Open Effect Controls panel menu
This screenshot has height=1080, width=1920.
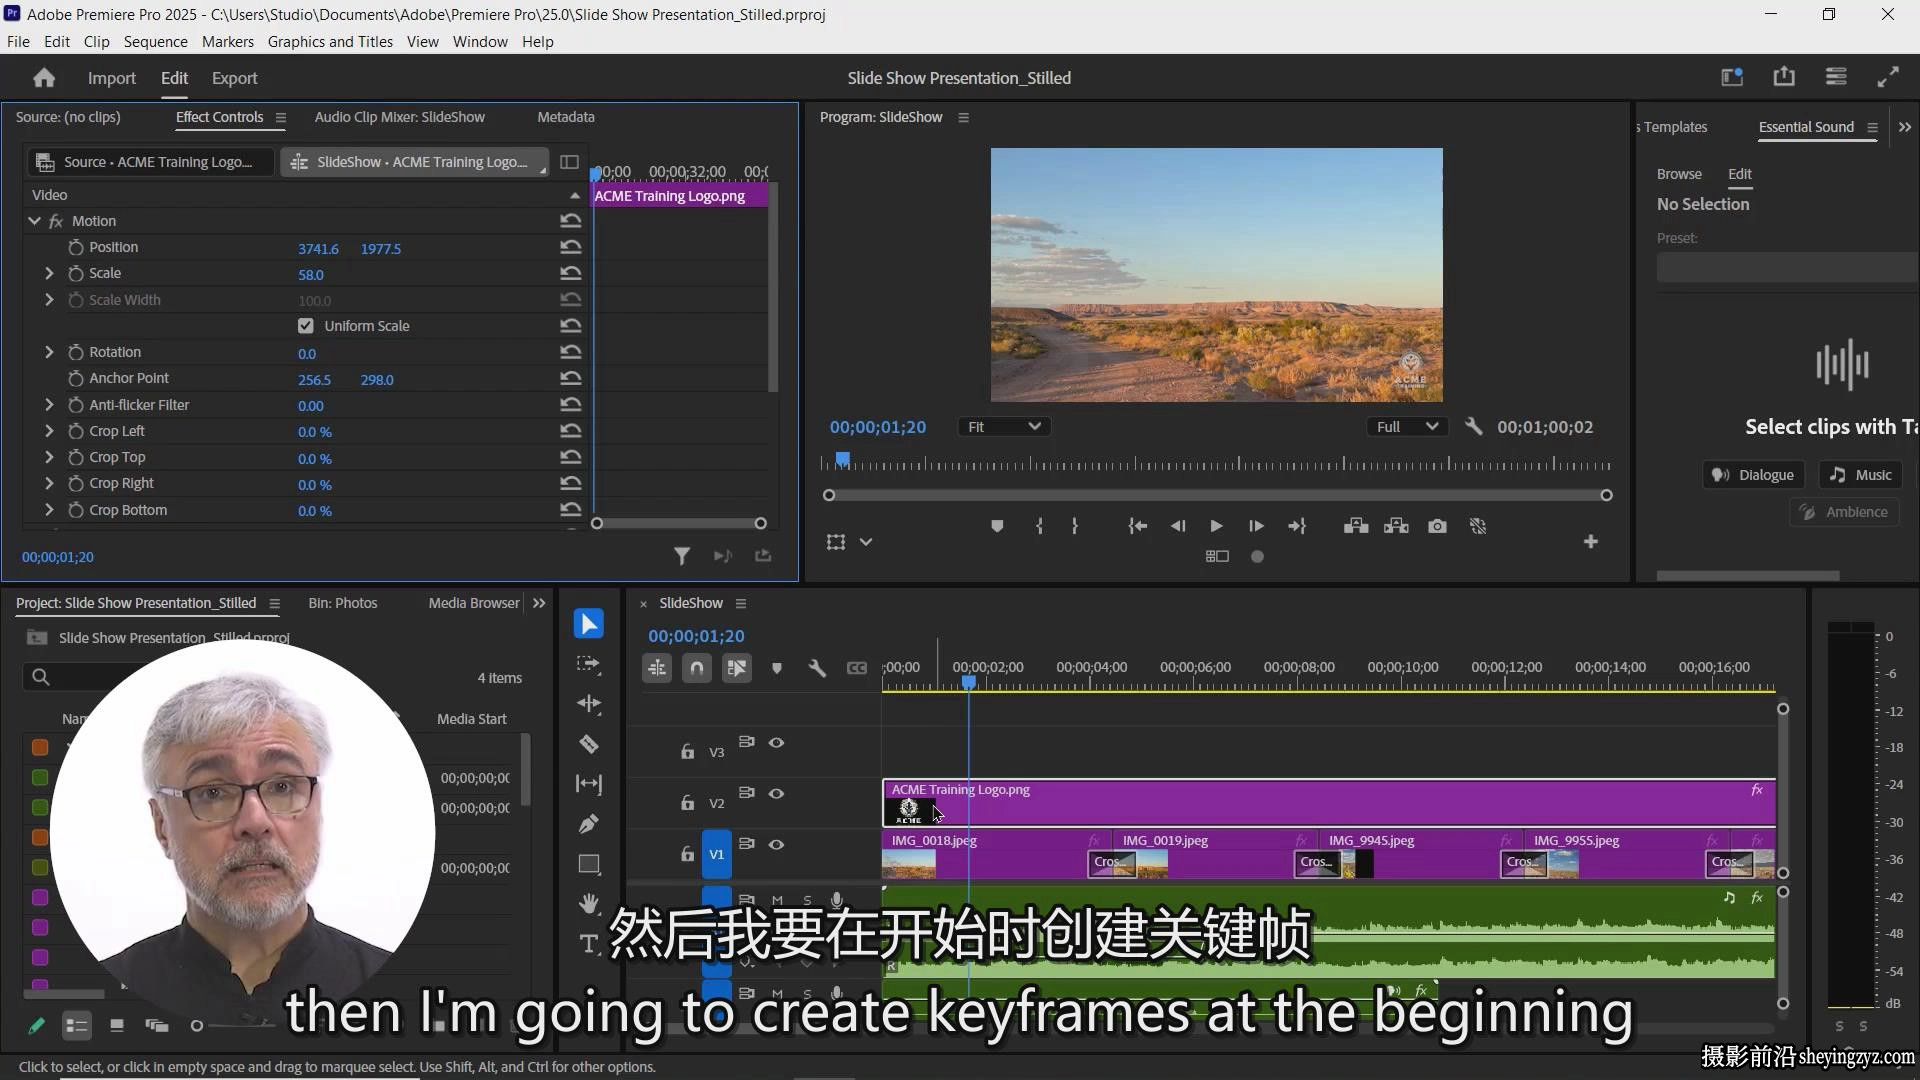tap(281, 118)
